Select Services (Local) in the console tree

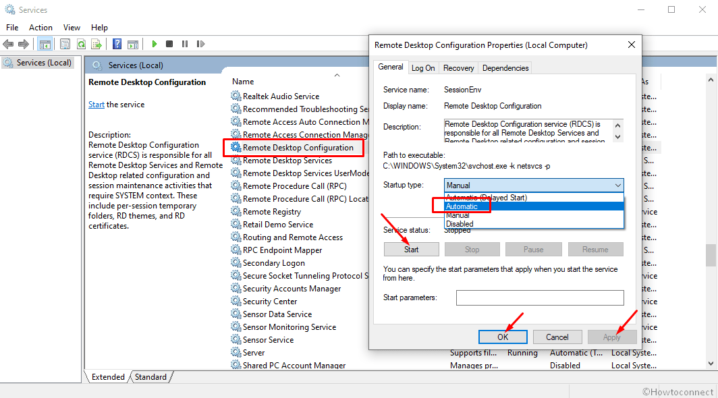pos(38,63)
